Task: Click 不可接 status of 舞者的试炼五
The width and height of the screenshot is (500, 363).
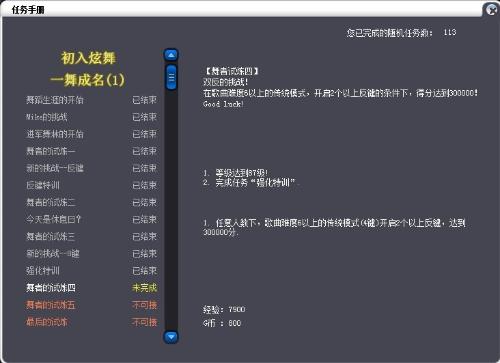Action: (x=144, y=305)
